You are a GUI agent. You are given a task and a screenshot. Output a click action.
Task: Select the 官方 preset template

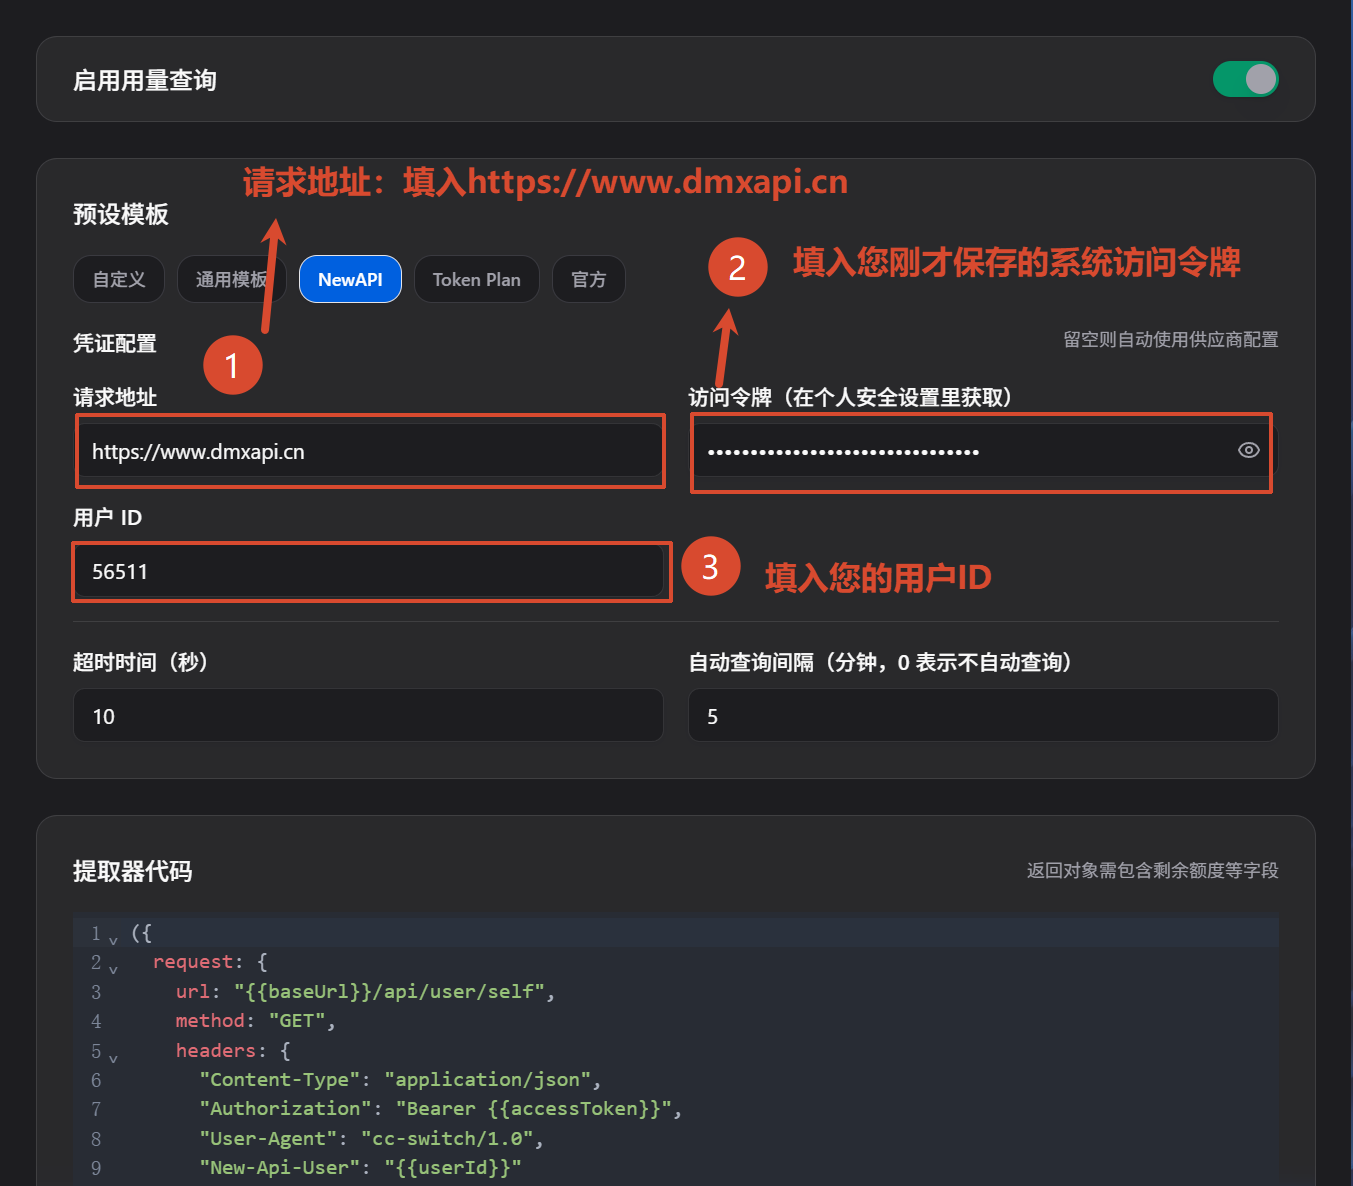coord(588,279)
